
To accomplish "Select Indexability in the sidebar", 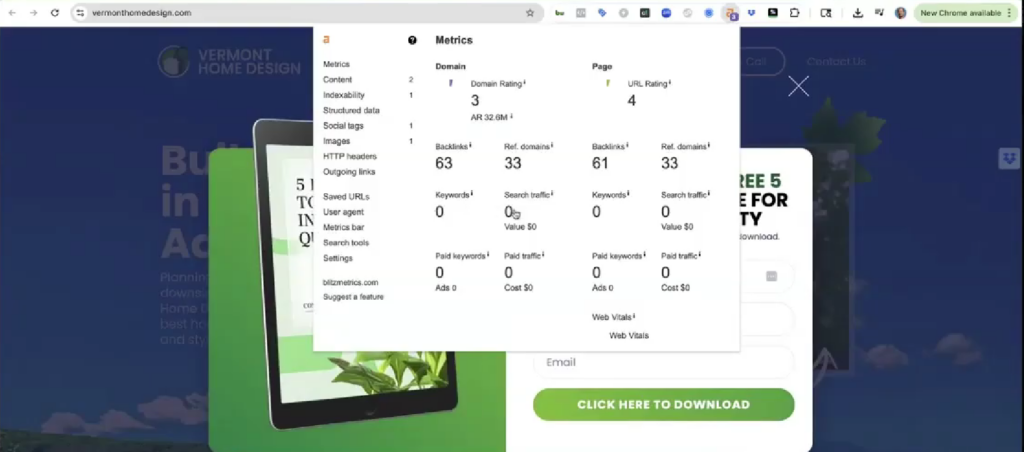I will 343,95.
